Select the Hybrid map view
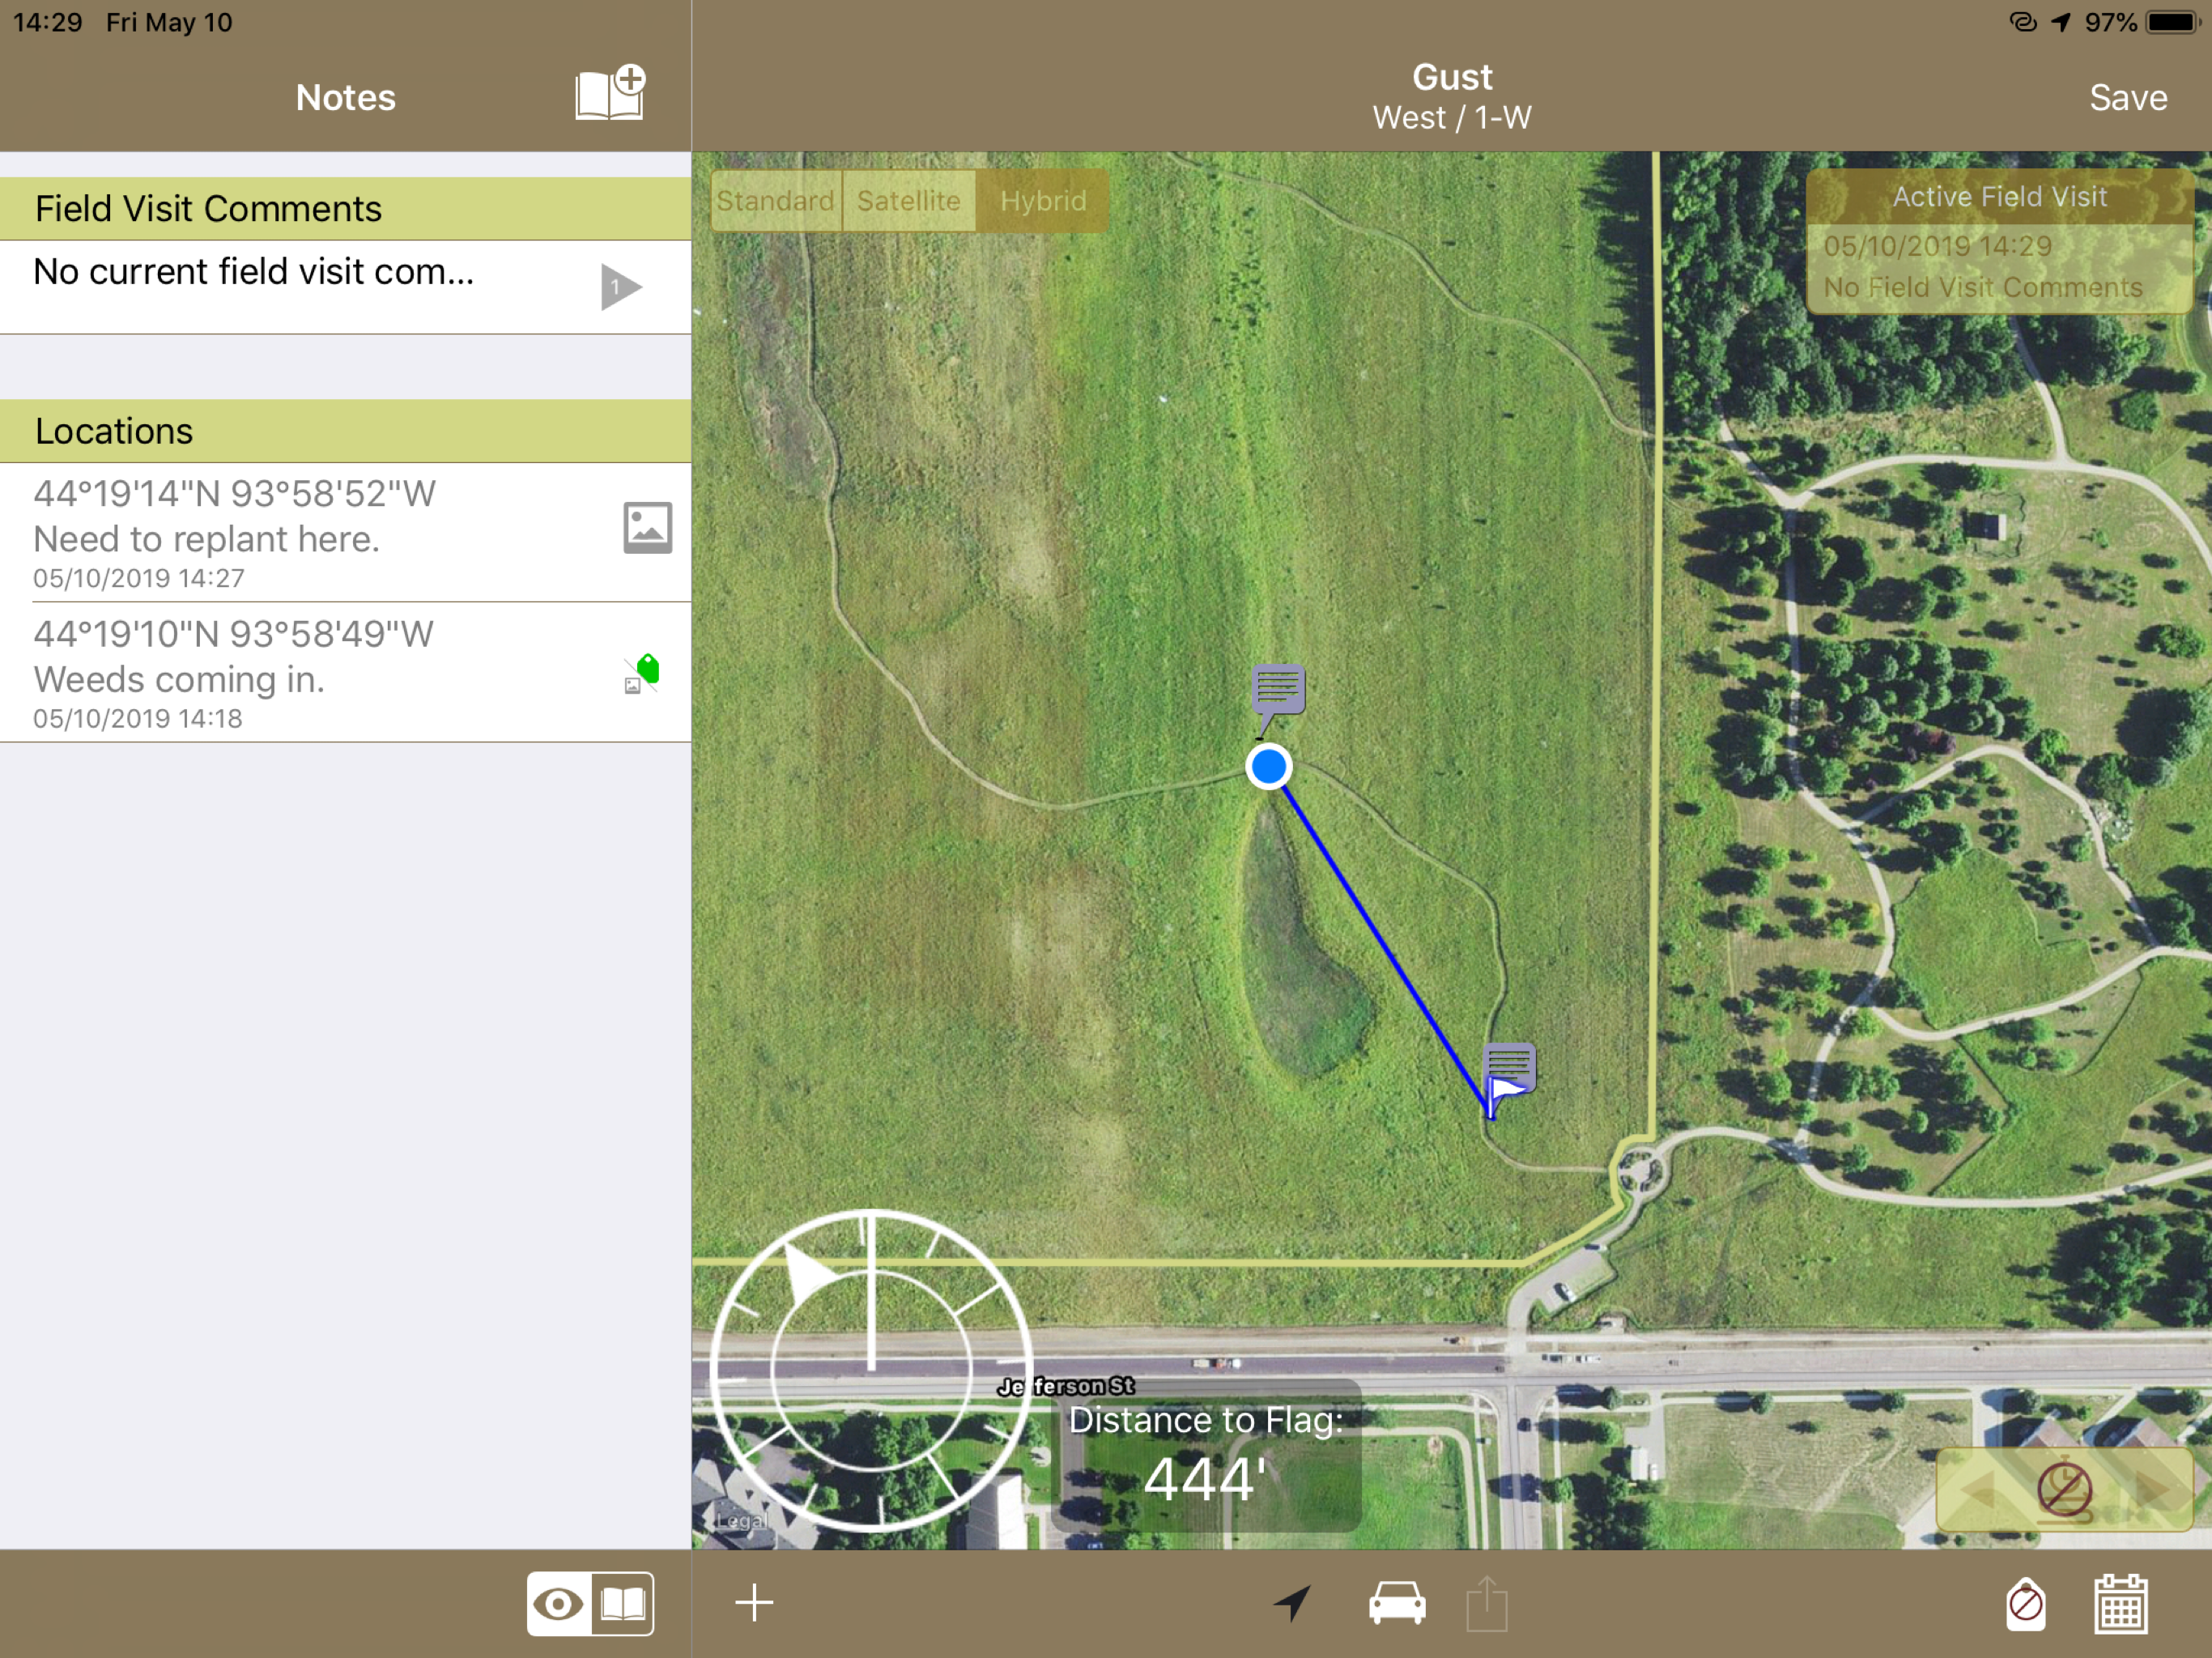Image resolution: width=2212 pixels, height=1658 pixels. [x=1042, y=201]
